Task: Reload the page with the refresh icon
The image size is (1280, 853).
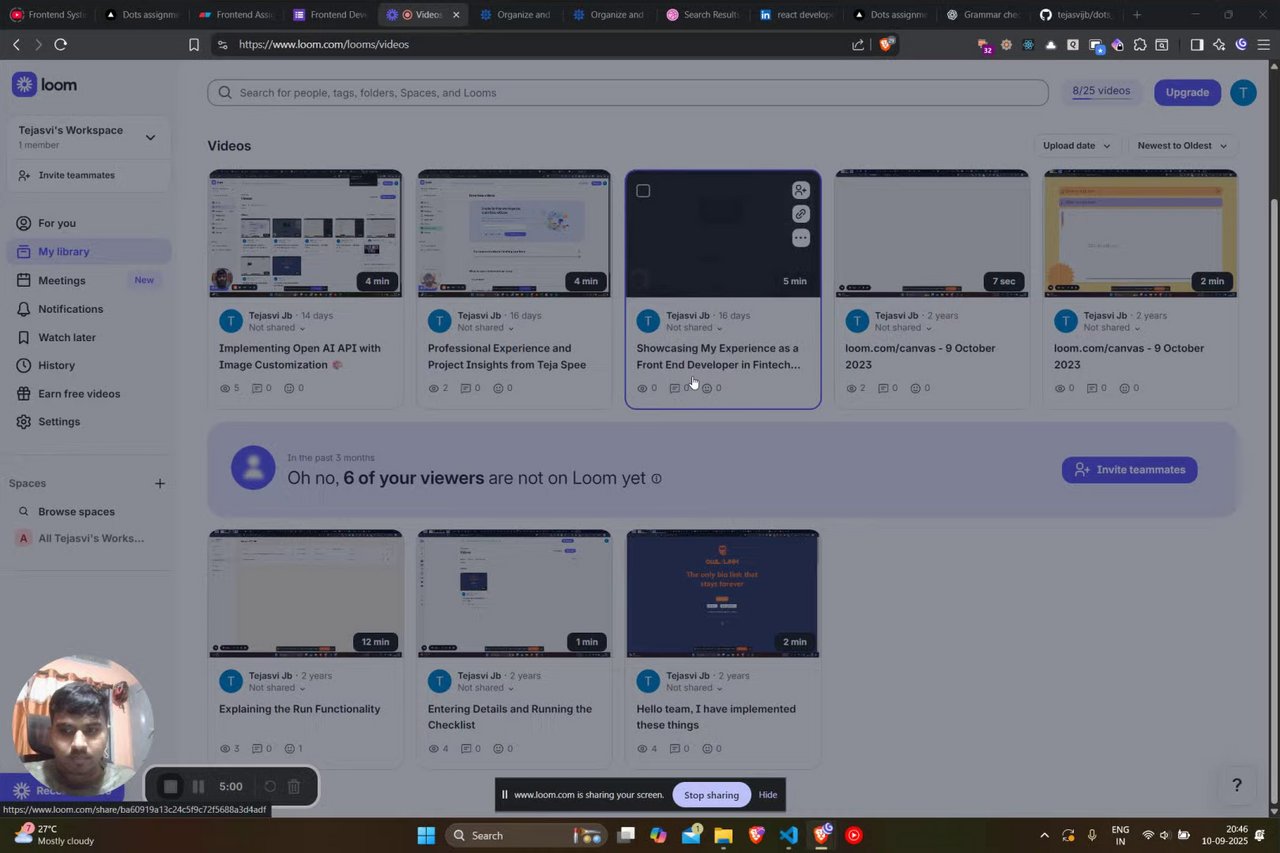Action: tap(61, 45)
